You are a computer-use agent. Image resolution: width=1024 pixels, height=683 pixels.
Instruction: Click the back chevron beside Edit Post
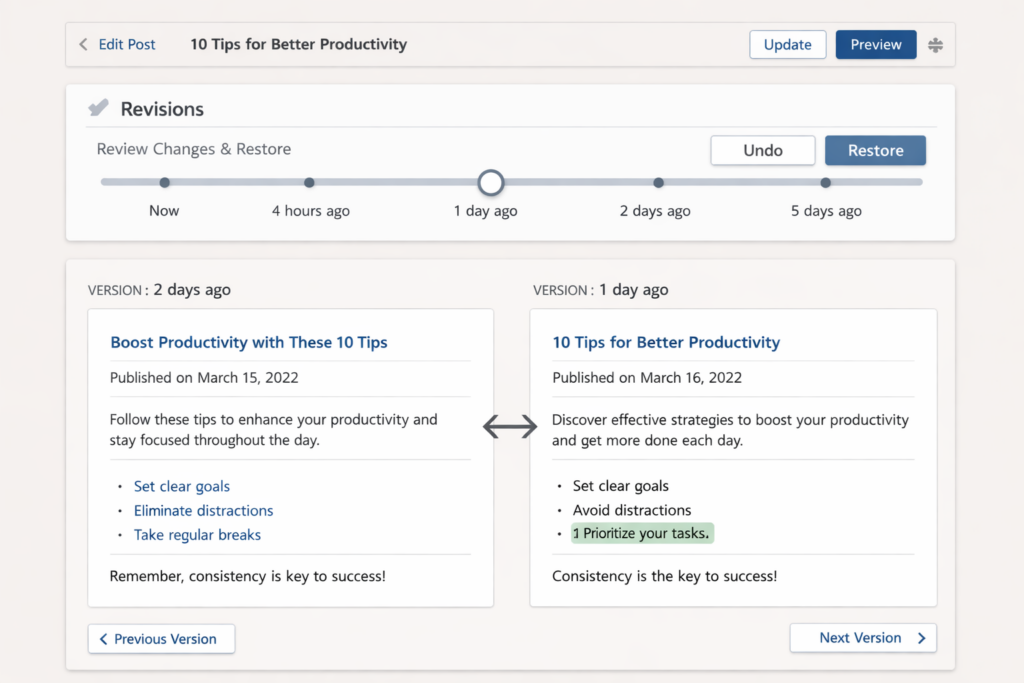(83, 44)
